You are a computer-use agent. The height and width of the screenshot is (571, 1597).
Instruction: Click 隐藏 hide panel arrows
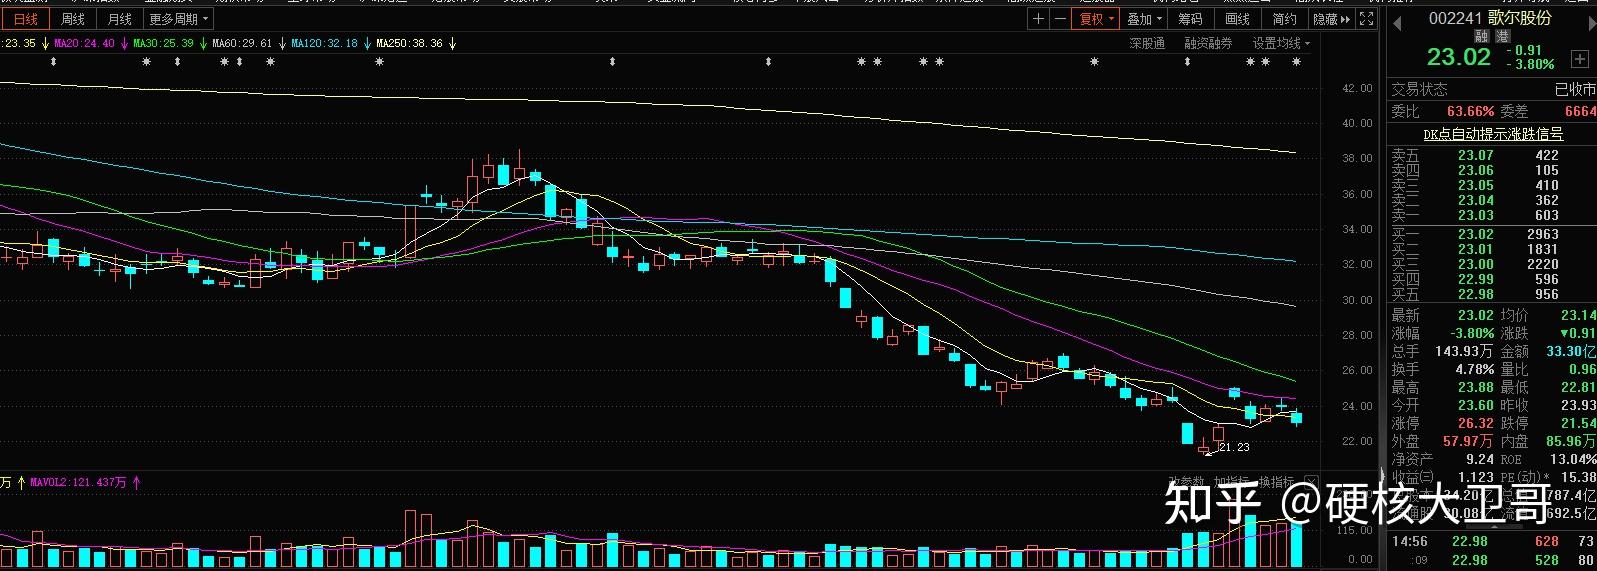point(1332,19)
